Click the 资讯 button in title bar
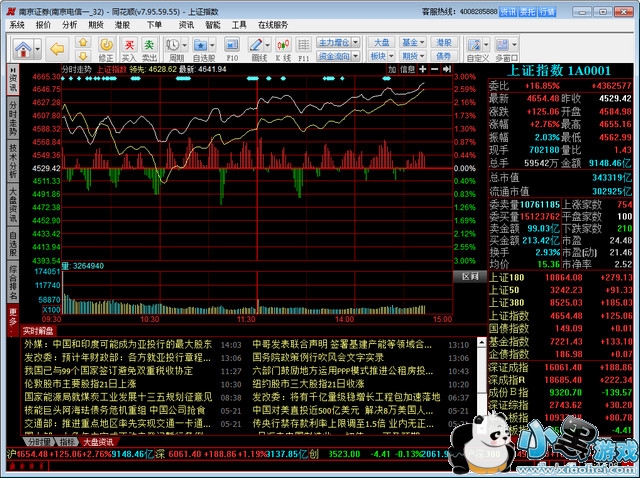The width and height of the screenshot is (640, 478). pos(508,12)
